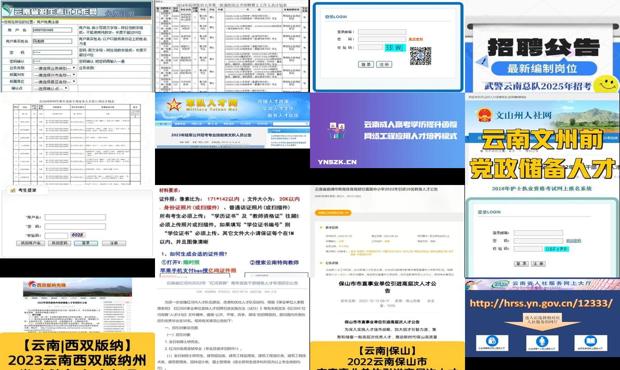Click the first button in 考生登录 button row
The image size is (620, 370).
click(30, 243)
